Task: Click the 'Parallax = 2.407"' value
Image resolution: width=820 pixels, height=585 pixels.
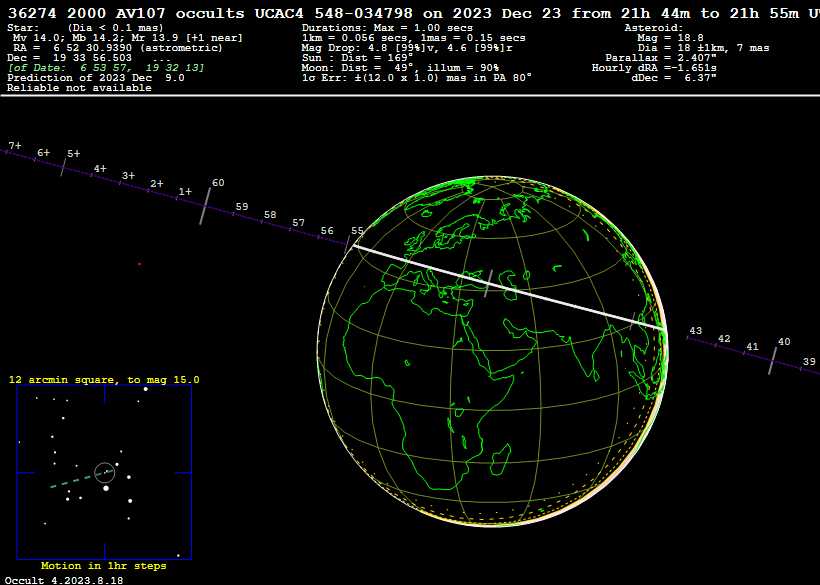Action: tap(661, 58)
